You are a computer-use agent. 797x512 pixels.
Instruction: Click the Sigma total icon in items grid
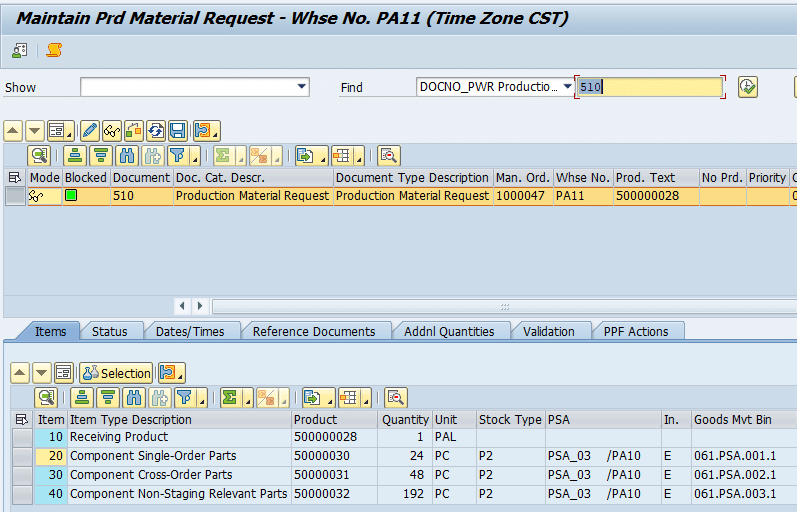[x=231, y=397]
